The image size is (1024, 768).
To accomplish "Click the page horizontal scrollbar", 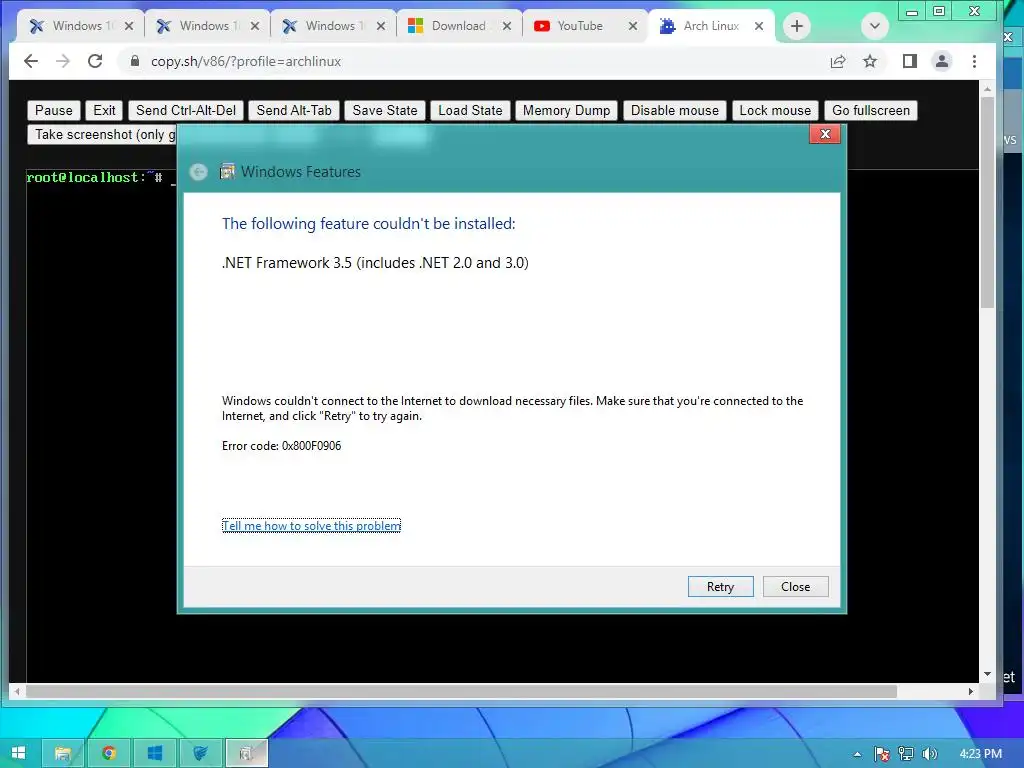I will point(461,691).
